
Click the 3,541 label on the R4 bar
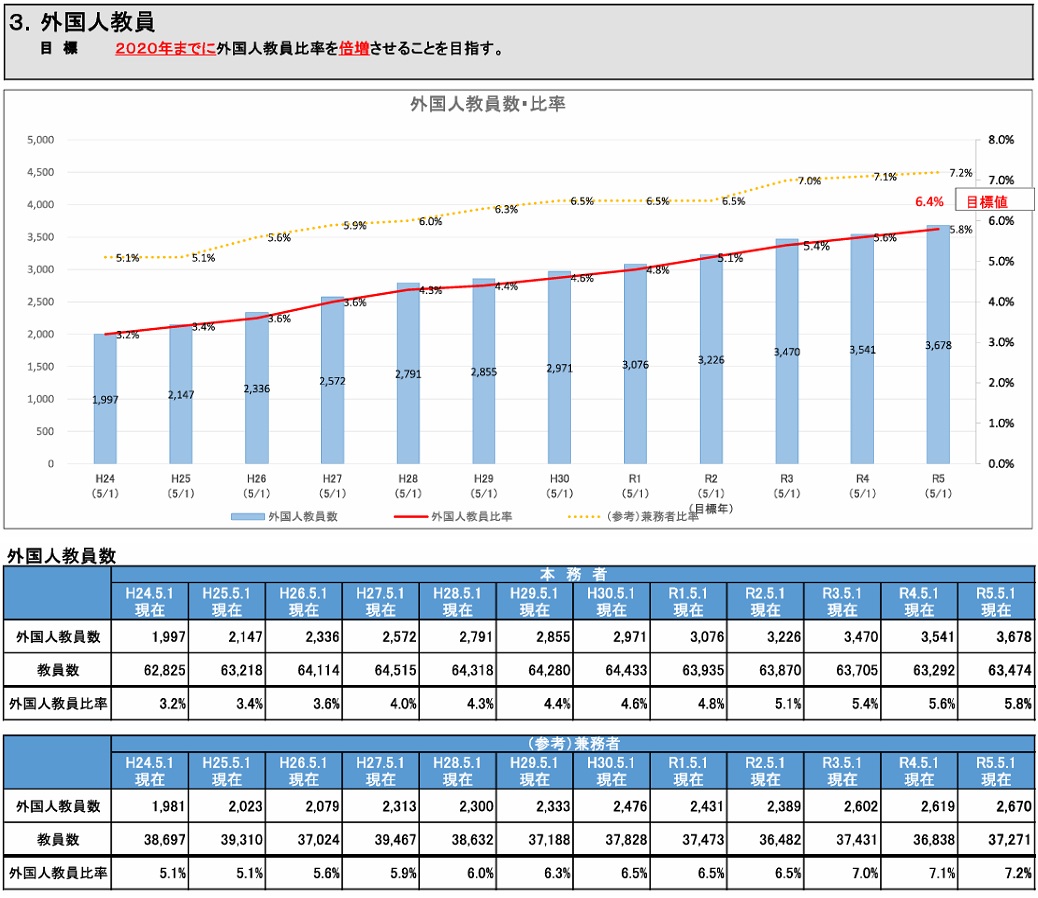click(x=863, y=349)
